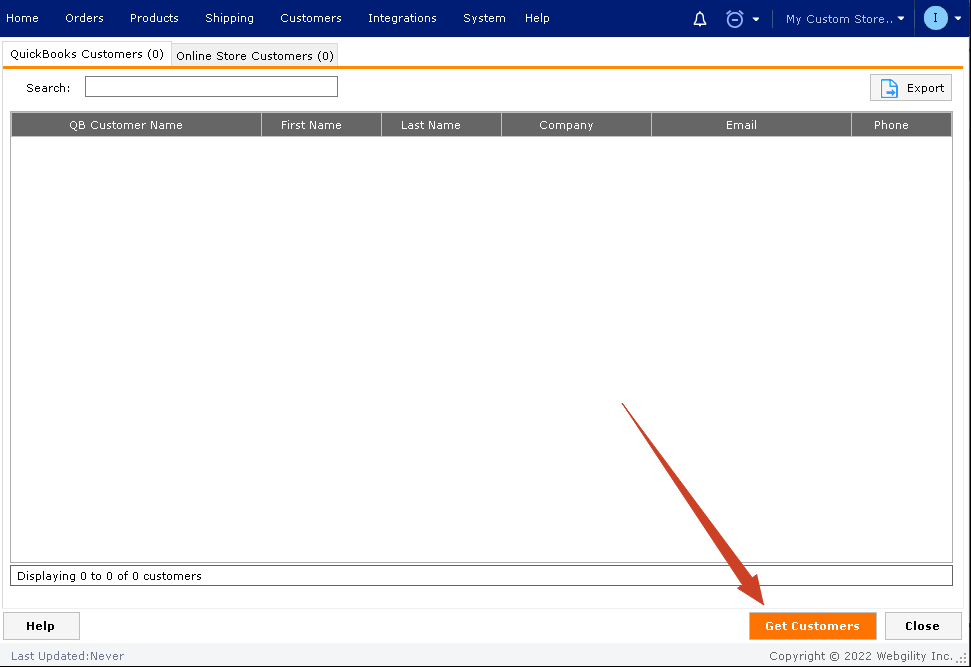Expand the user profile dropdown arrow

(x=958, y=19)
